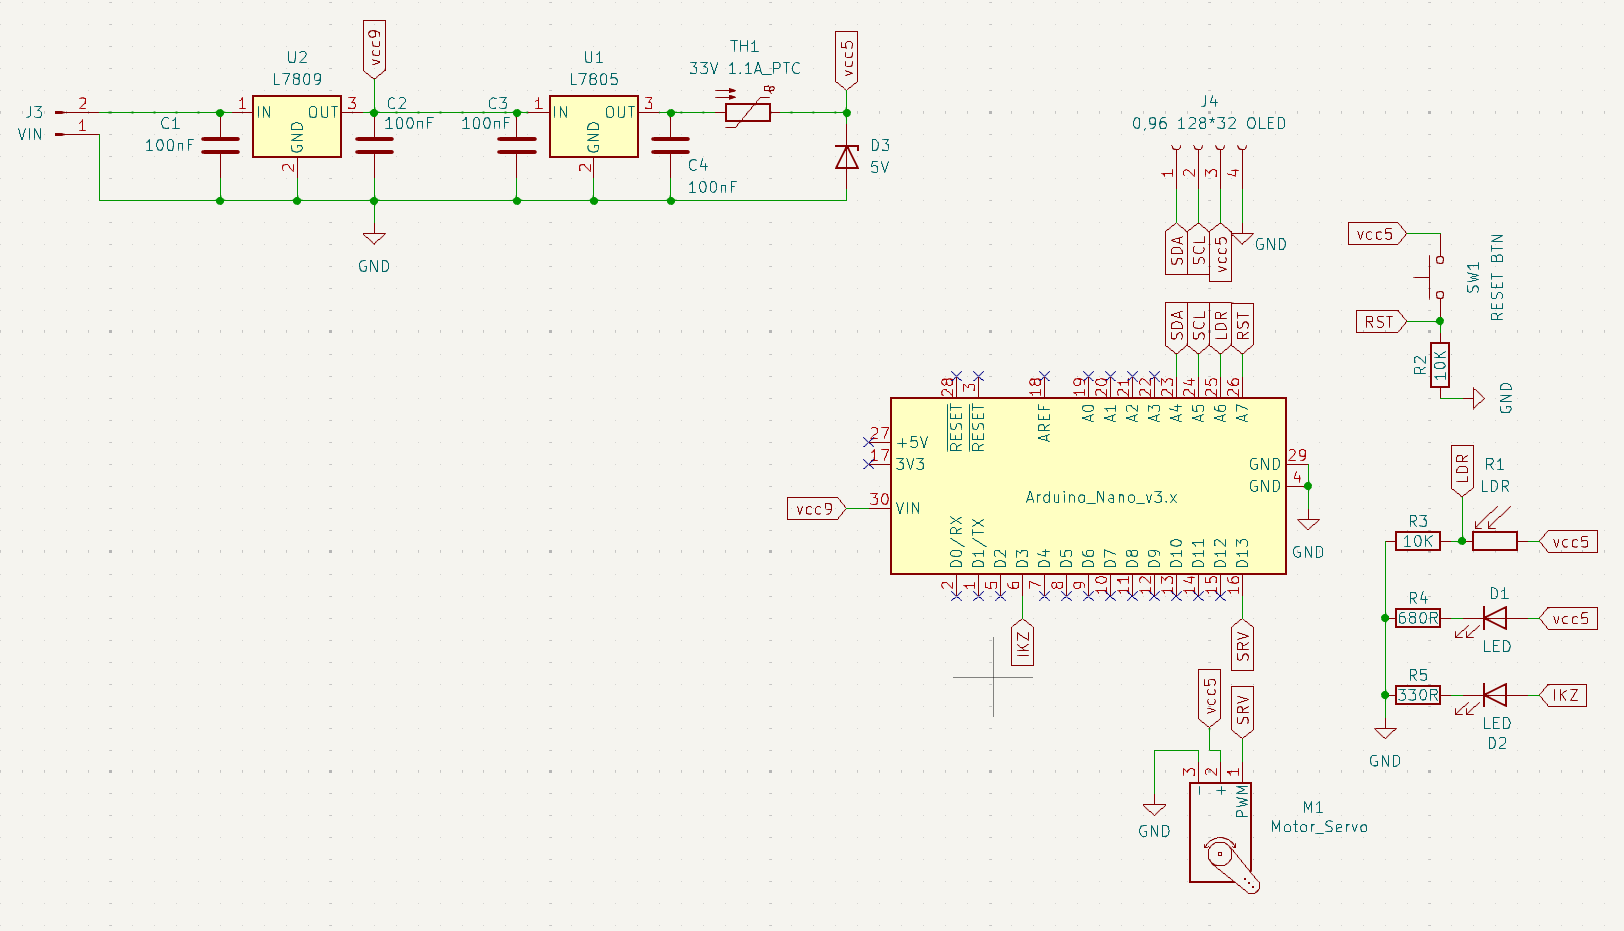Click the no-connect marker on the 3V3 pin
Viewport: 1624px width, 931px height.
pyautogui.click(x=868, y=463)
